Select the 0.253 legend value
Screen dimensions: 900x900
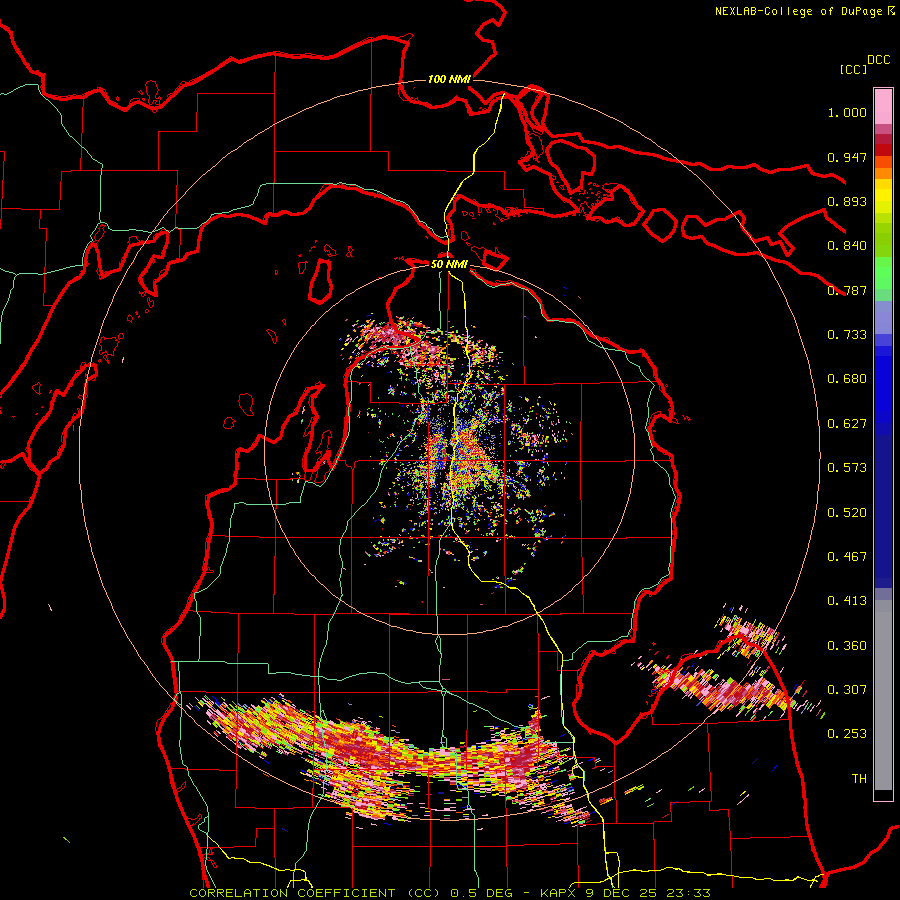click(847, 734)
